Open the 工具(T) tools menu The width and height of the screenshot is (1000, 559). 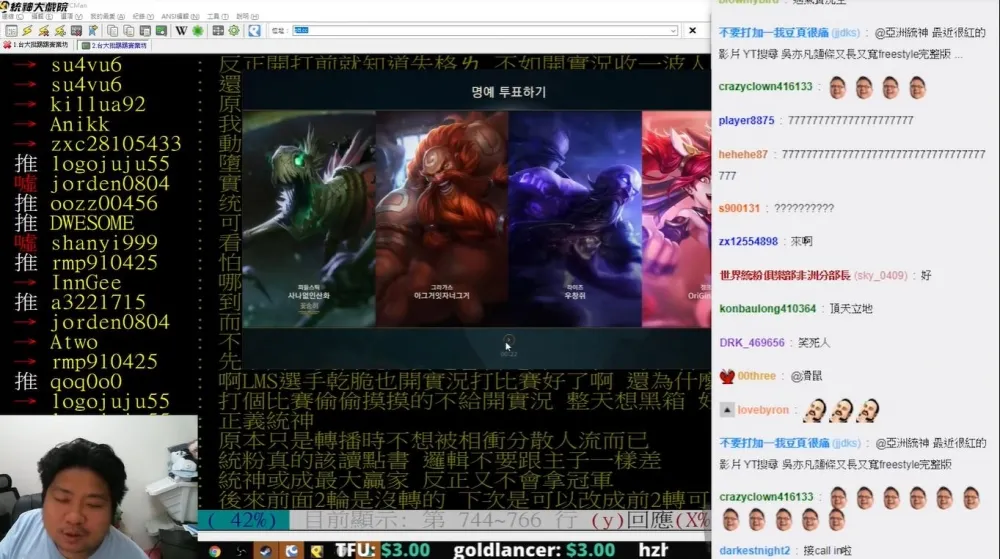217,17
